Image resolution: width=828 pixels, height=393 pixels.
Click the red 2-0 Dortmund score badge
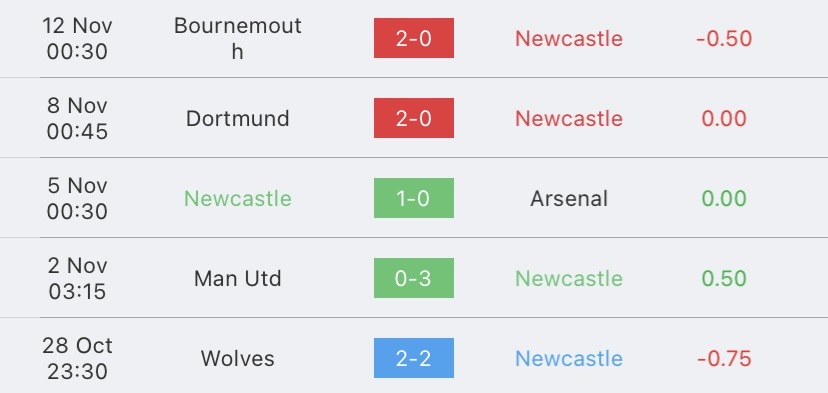[x=413, y=118]
